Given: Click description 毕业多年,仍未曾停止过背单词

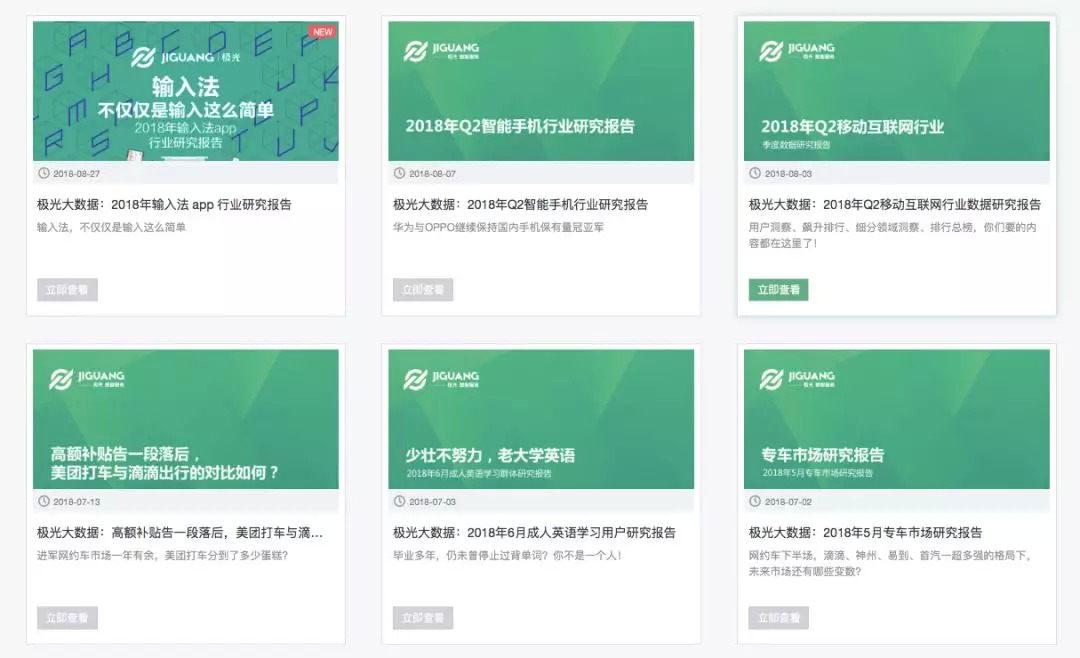Looking at the screenshot, I should coord(508,555).
